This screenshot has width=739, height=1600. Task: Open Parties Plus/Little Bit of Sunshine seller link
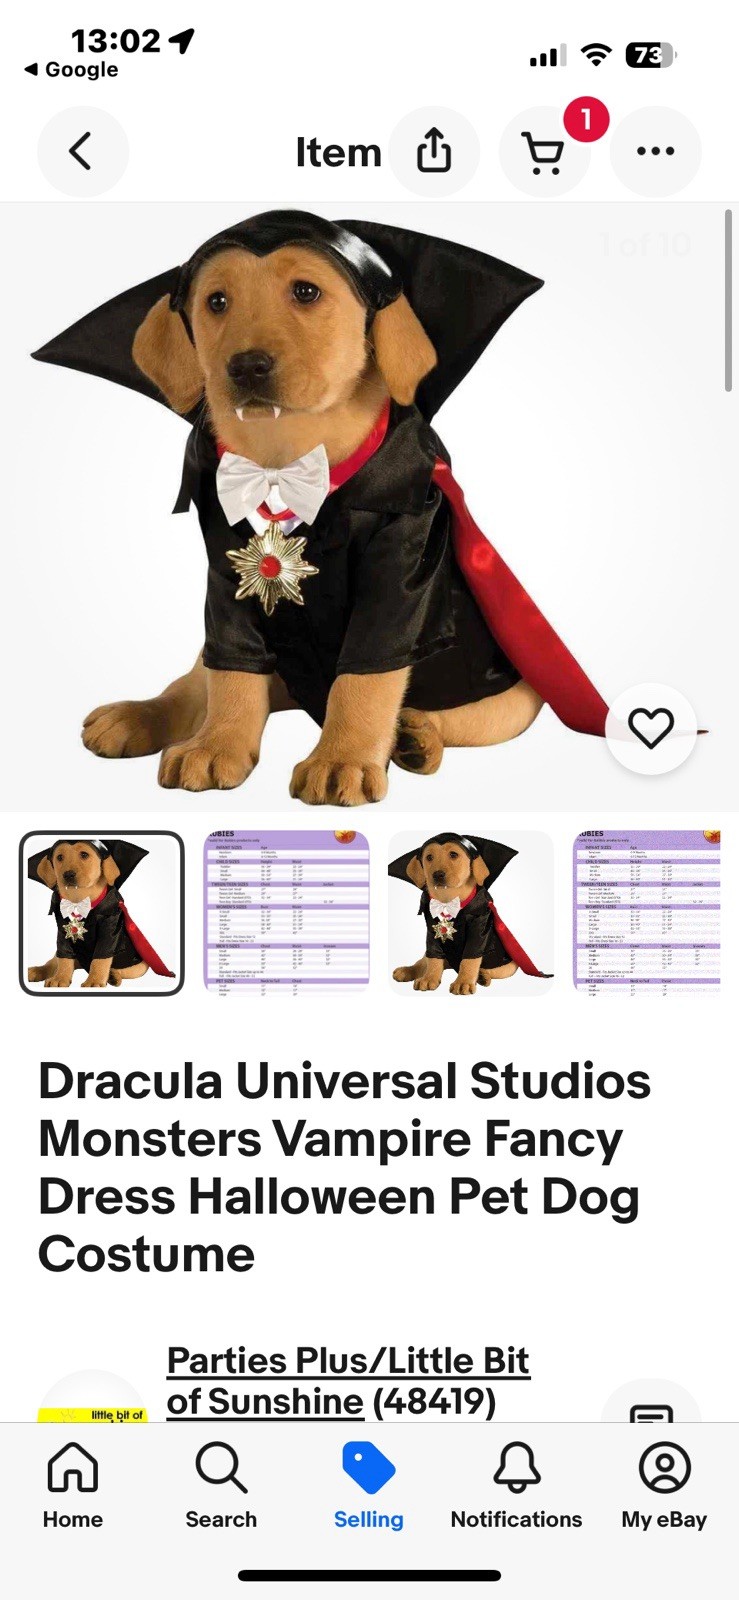[x=348, y=1381]
